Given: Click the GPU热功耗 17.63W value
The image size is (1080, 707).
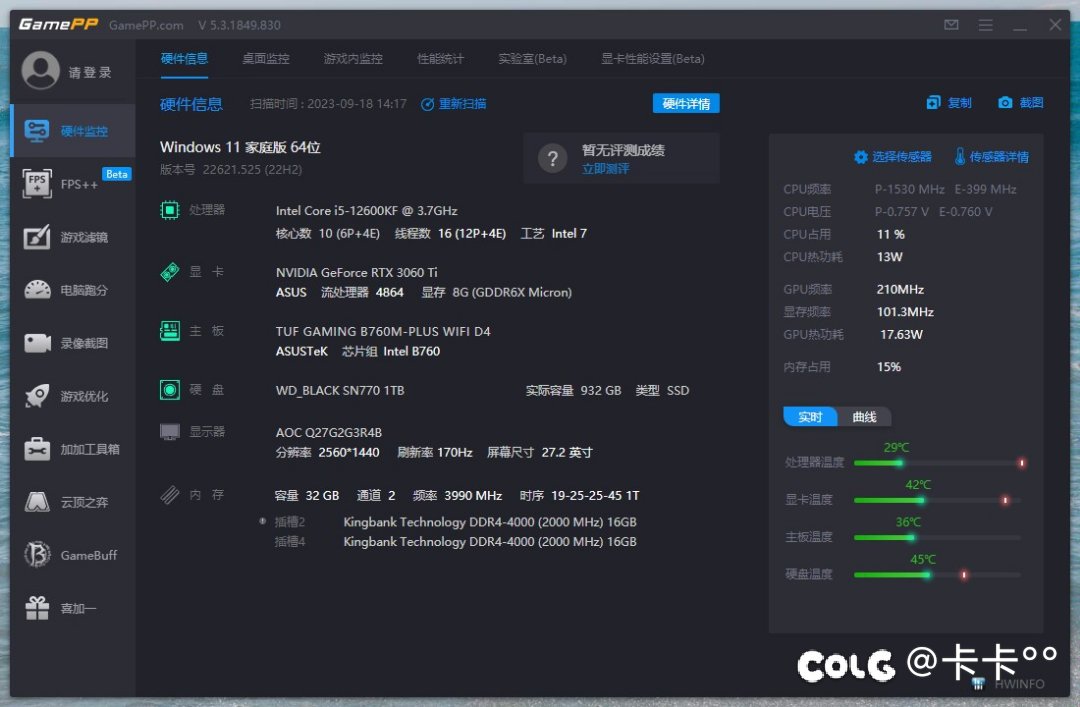Looking at the screenshot, I should pyautogui.click(x=902, y=334).
